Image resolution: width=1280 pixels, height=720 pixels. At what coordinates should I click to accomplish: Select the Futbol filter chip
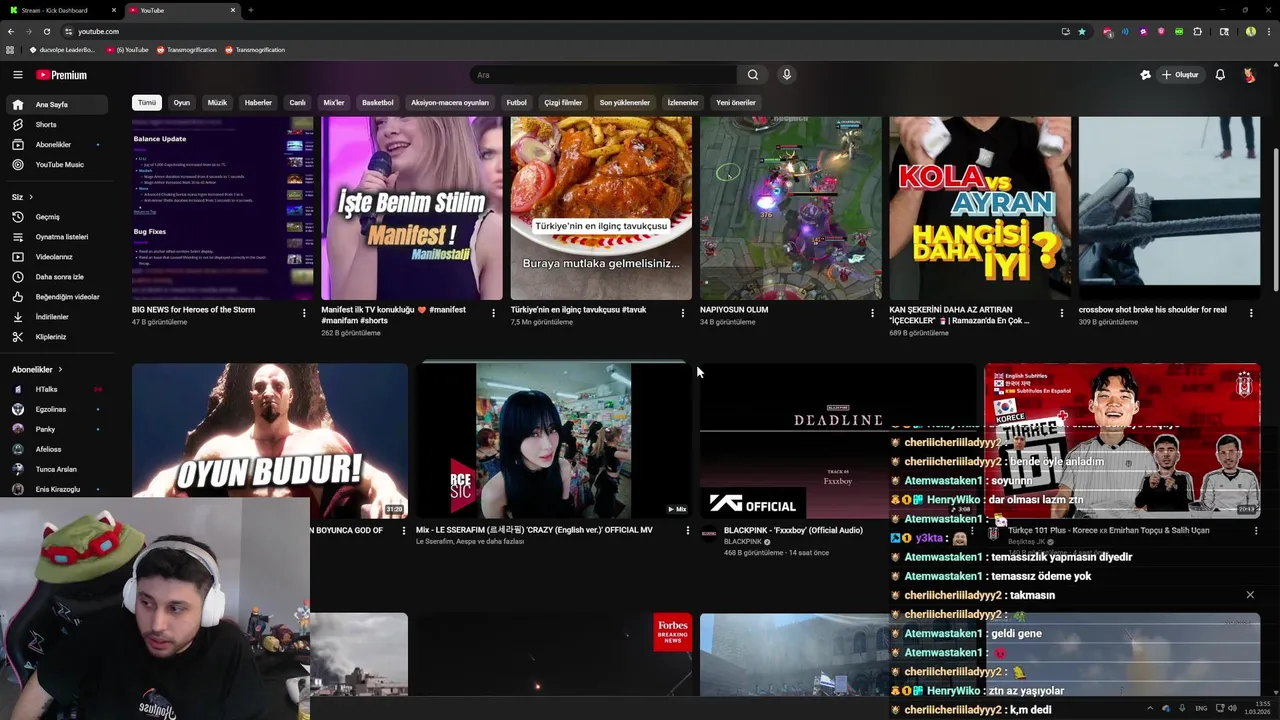[x=517, y=103]
